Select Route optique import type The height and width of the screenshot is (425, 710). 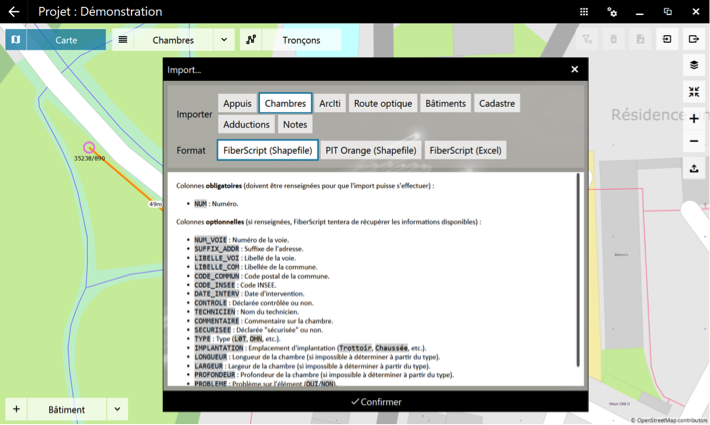(383, 103)
